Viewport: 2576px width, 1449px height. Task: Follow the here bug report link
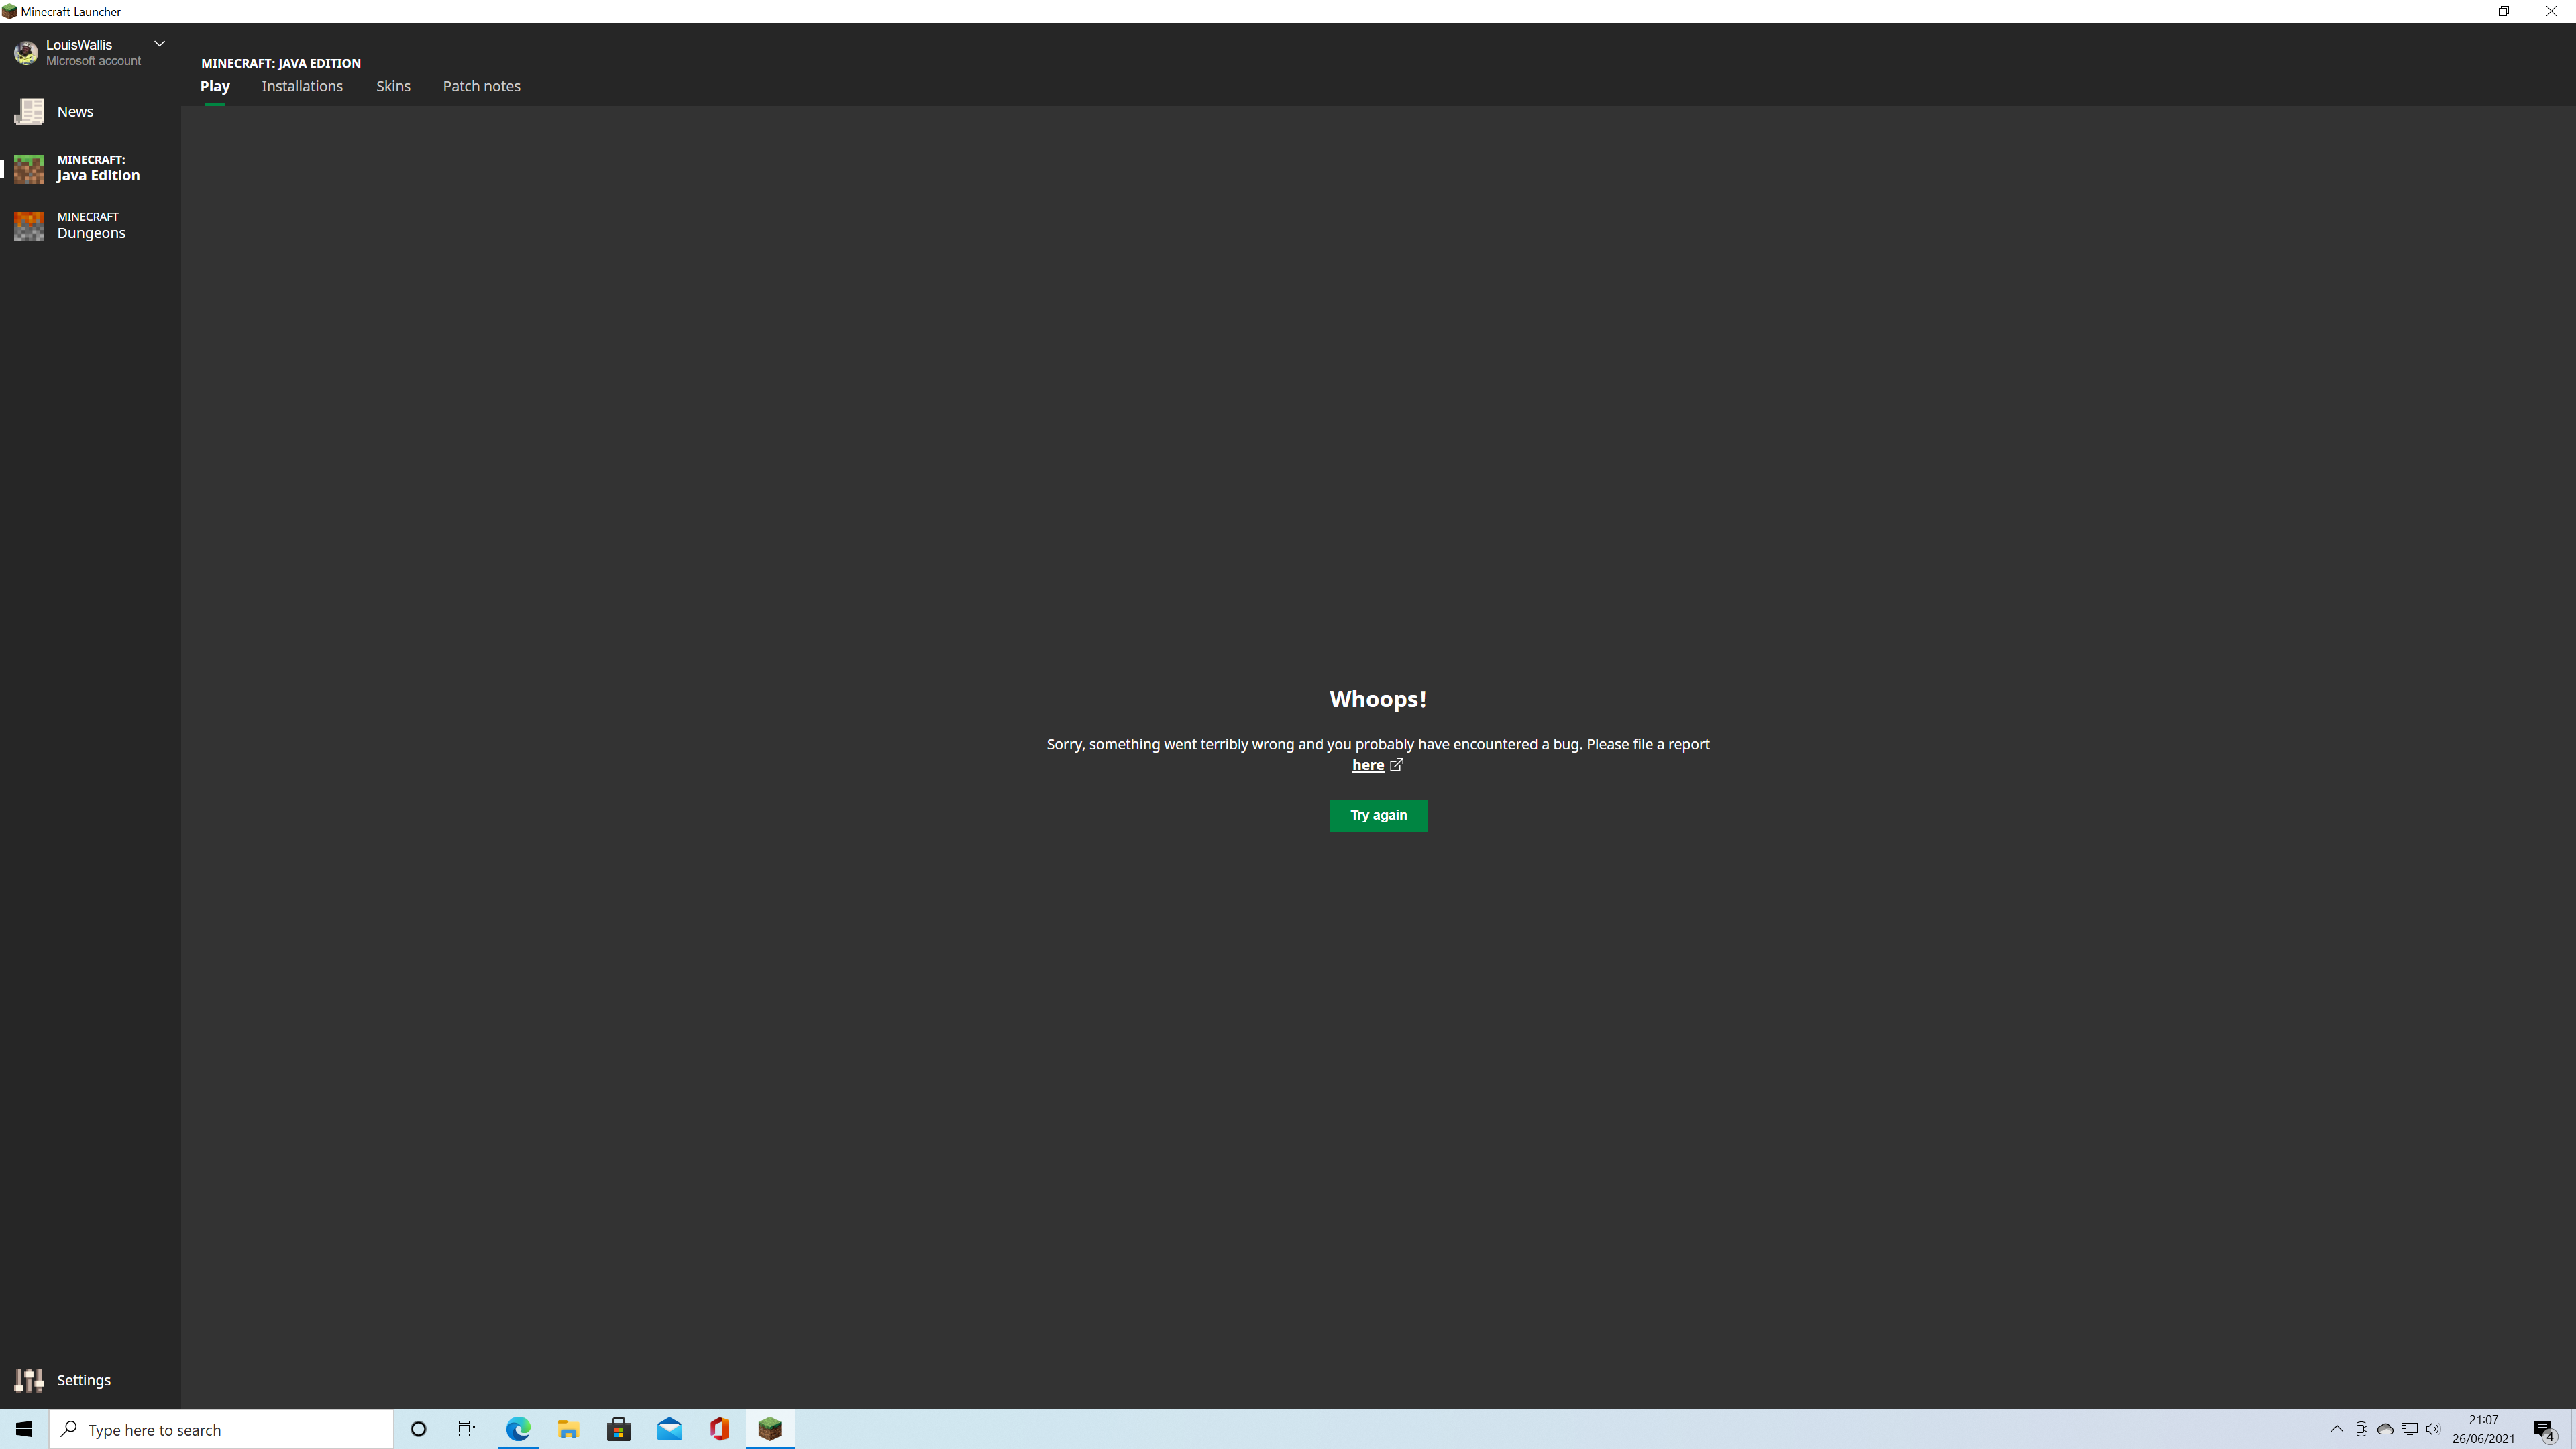(x=1367, y=765)
